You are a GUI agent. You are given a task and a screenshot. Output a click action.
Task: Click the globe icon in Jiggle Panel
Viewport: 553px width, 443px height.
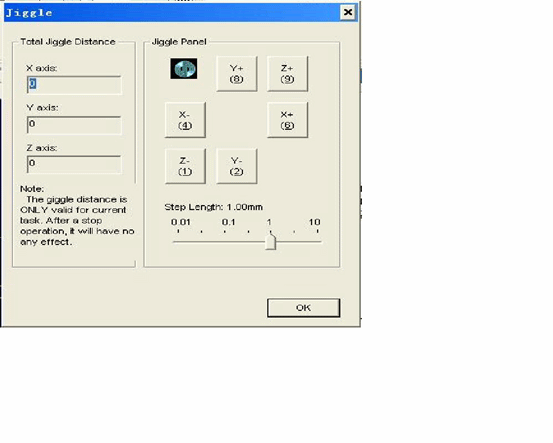pos(183,68)
